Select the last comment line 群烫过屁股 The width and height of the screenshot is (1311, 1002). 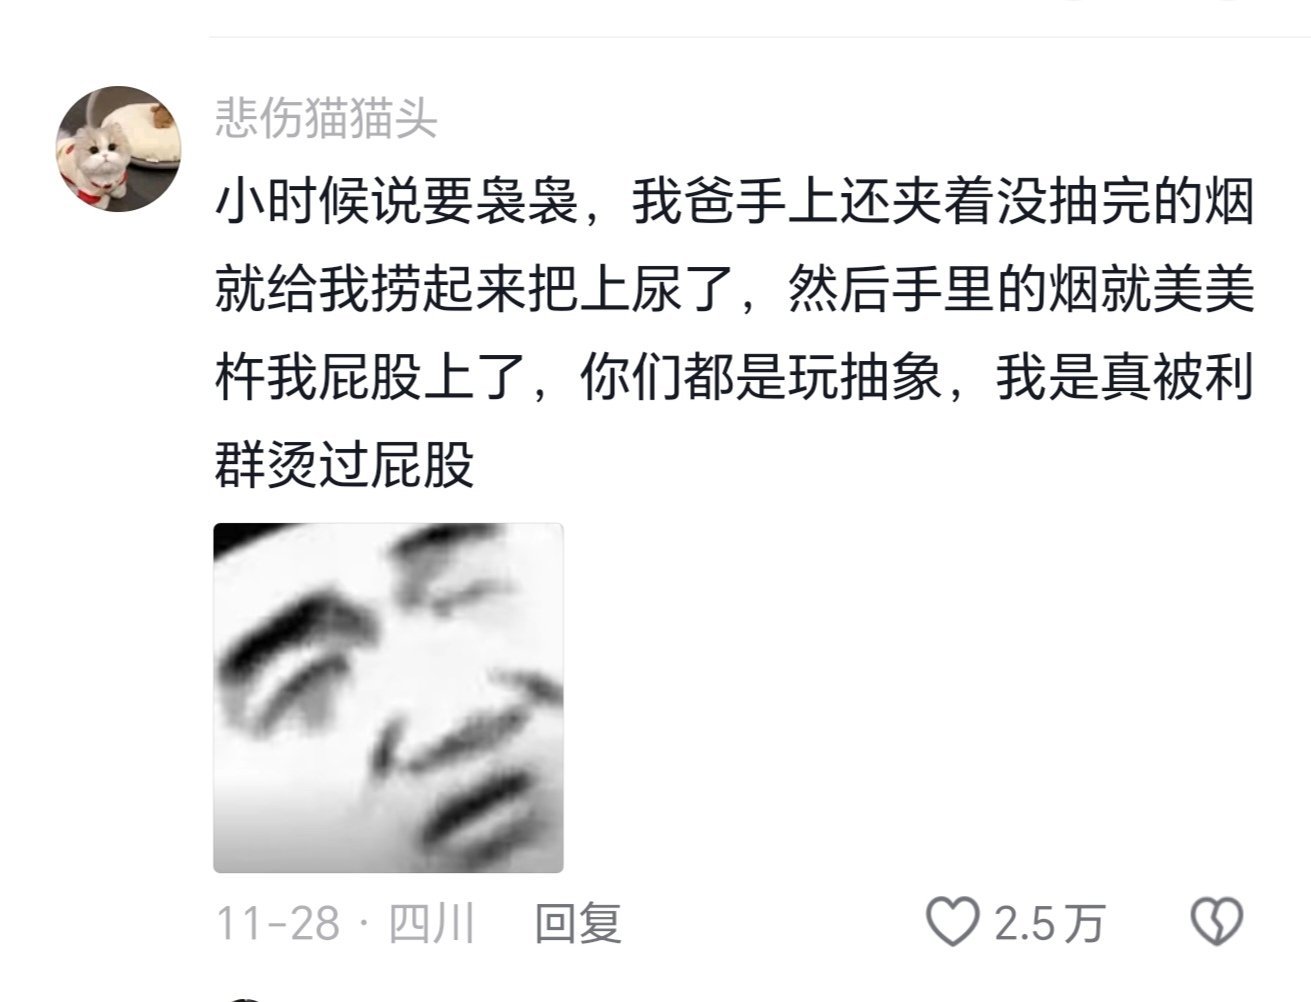coord(344,466)
